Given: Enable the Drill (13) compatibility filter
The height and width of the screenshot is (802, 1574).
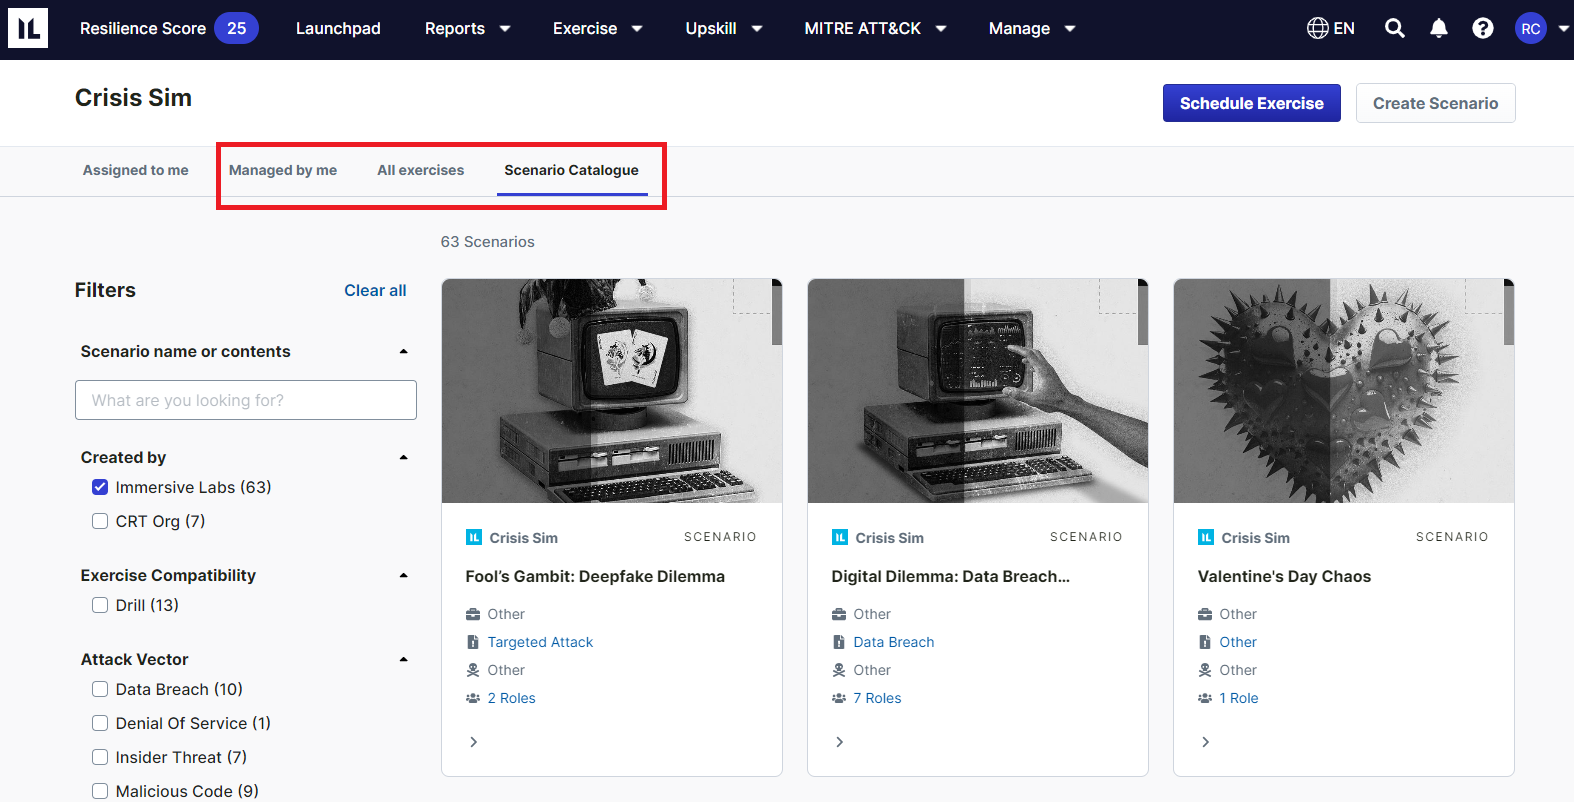Looking at the screenshot, I should [x=100, y=605].
